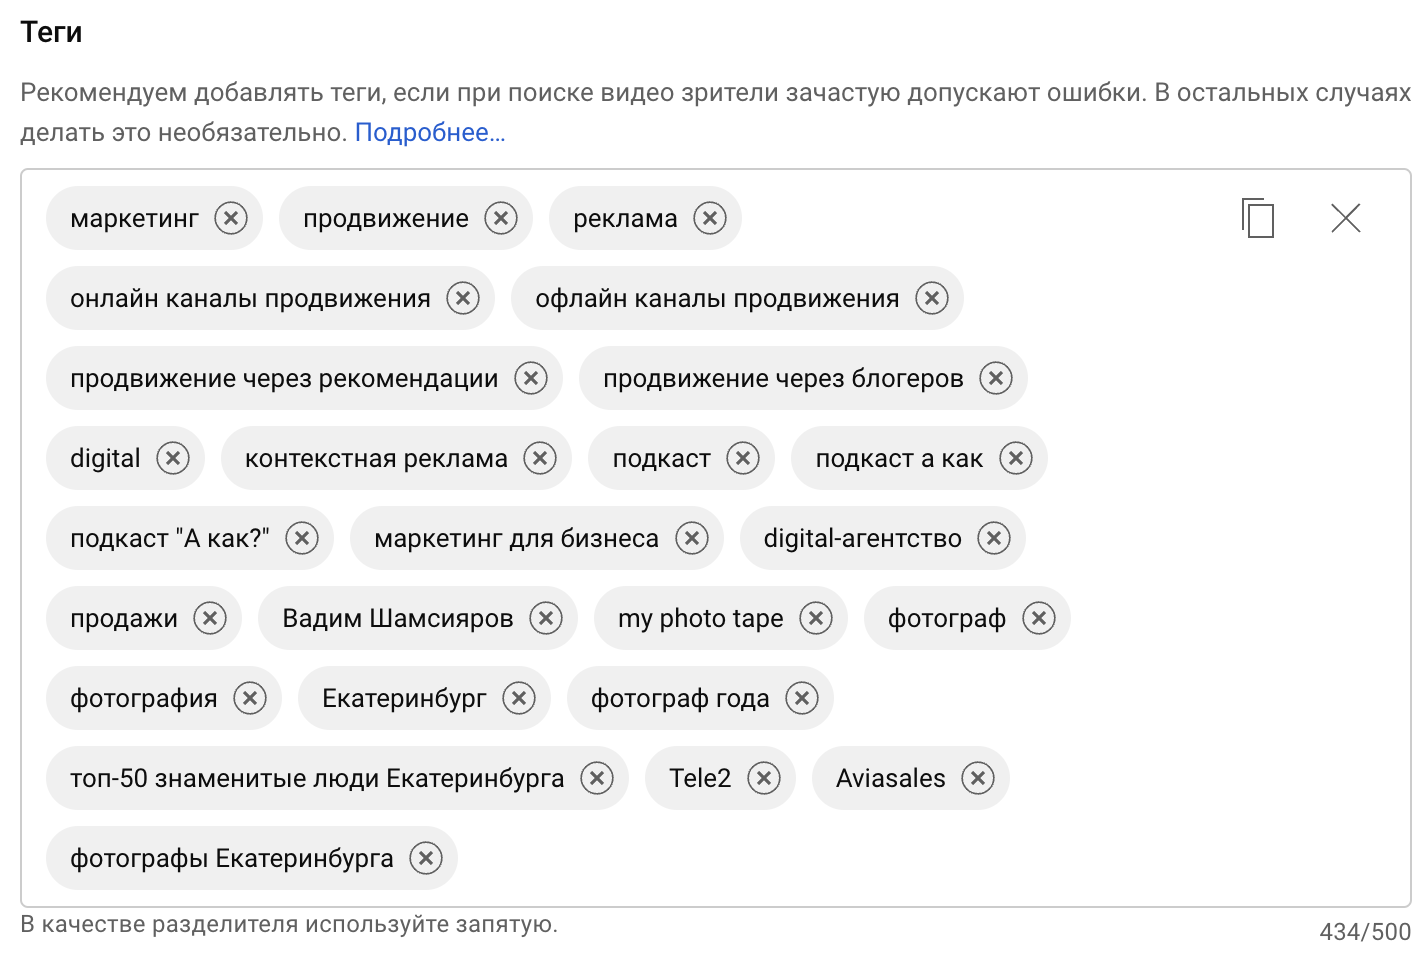Click the "фотограф года" tag chip
The image size is (1428, 970).
tap(680, 698)
